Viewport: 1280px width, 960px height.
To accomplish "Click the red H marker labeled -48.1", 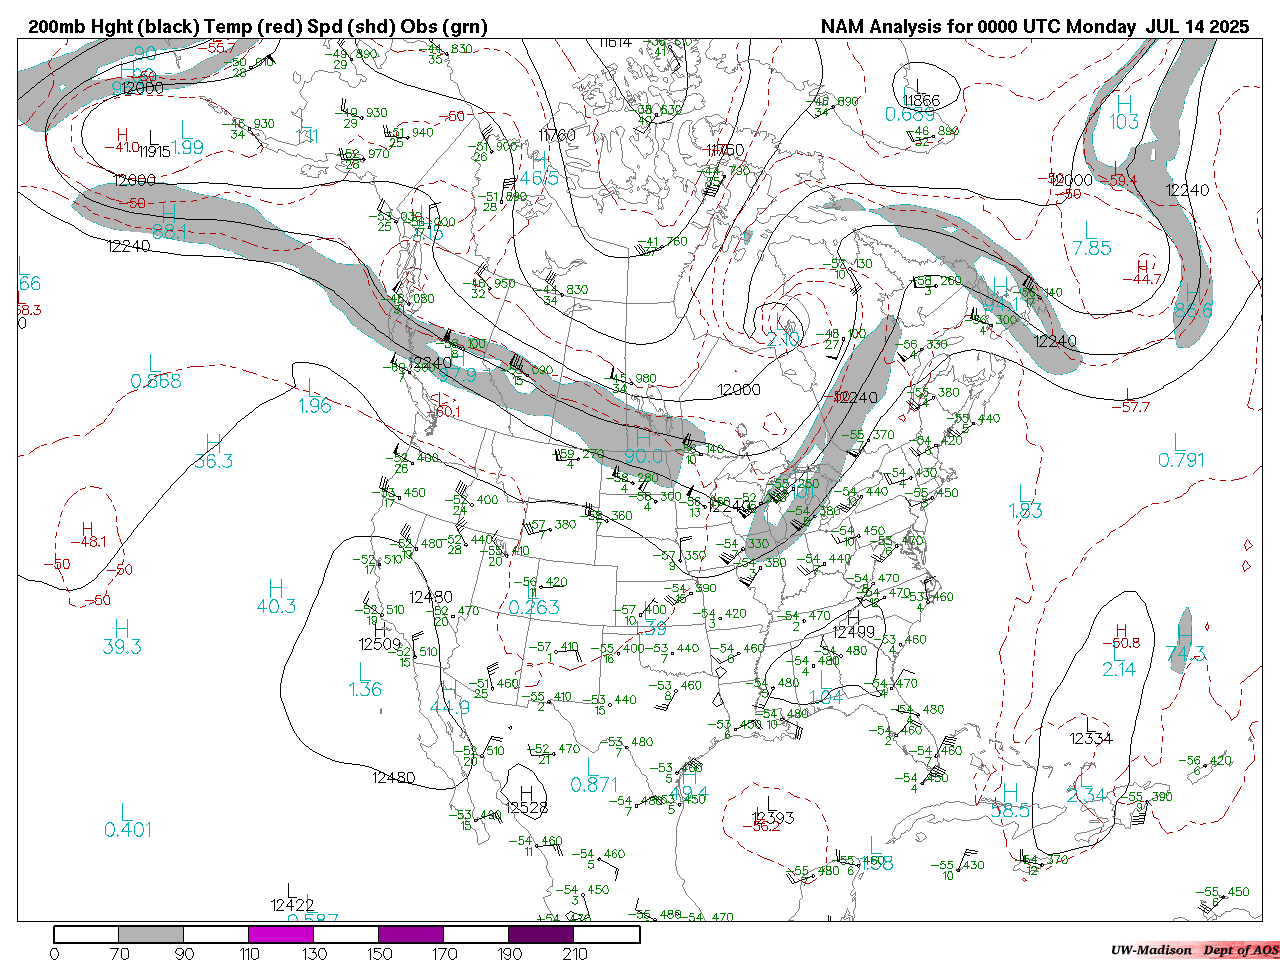I will 87,529.
